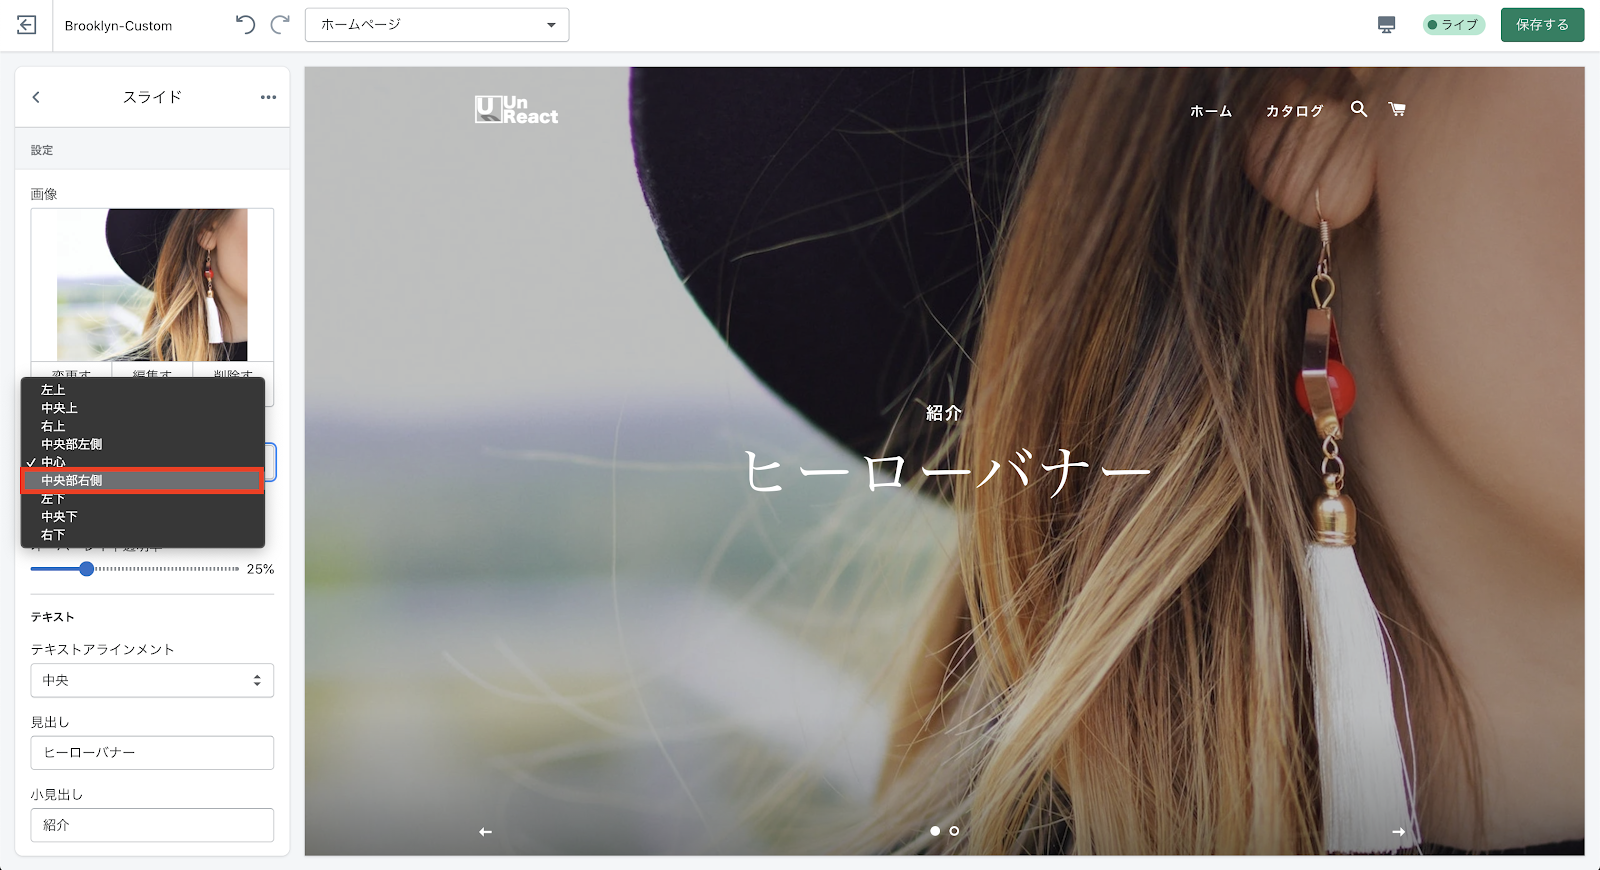Go to the previous slide arrow

point(485,832)
